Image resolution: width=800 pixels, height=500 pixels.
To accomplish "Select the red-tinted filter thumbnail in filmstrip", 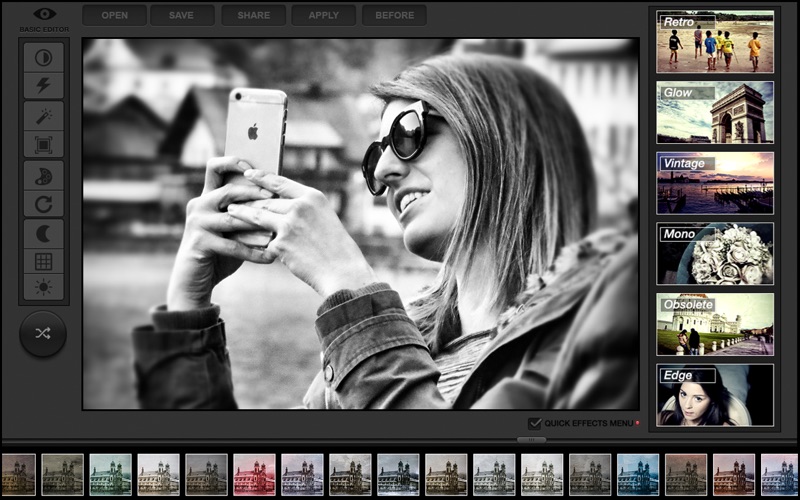I will (x=254, y=474).
